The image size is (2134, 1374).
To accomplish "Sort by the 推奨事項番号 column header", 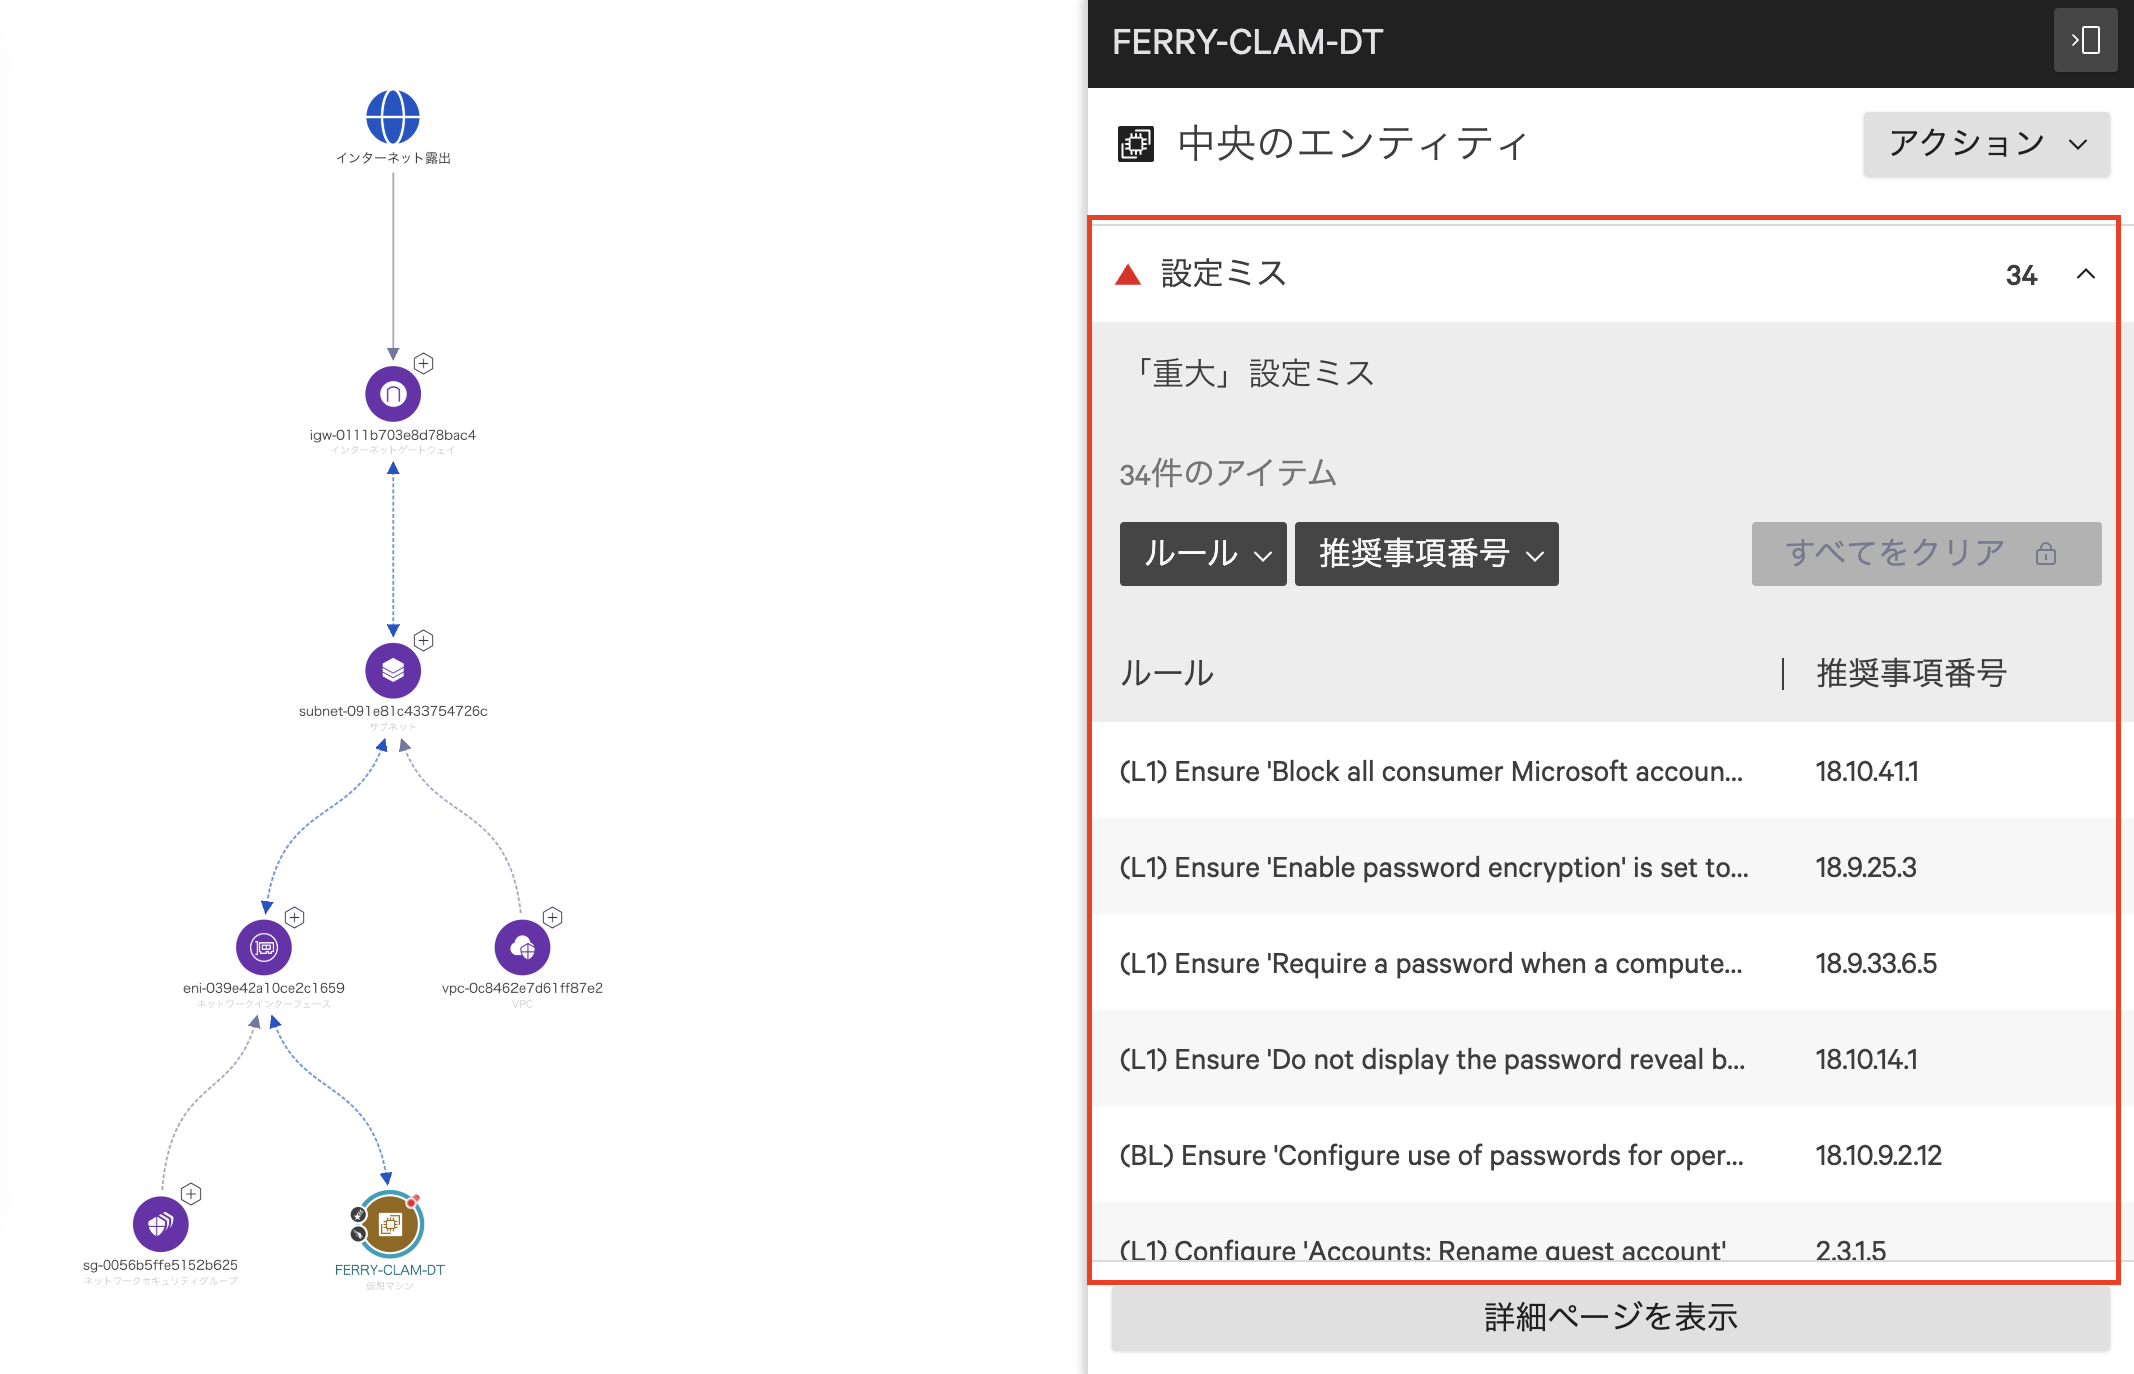I will click(x=1911, y=673).
